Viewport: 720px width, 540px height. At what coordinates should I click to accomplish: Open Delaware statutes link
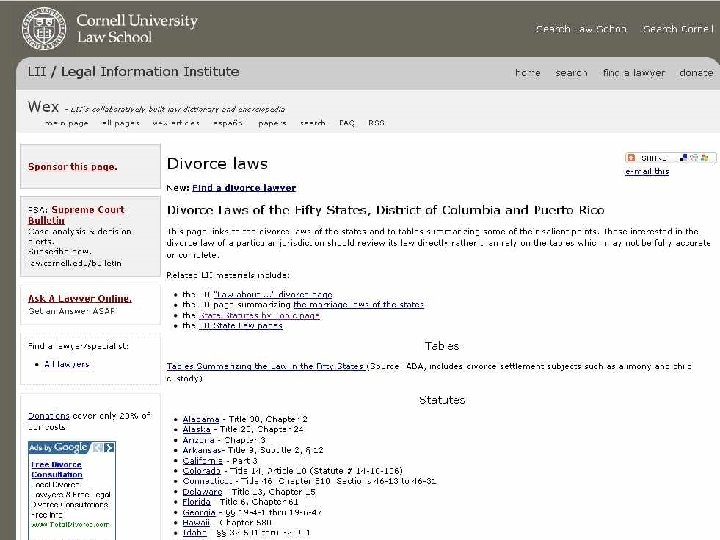click(x=202, y=492)
